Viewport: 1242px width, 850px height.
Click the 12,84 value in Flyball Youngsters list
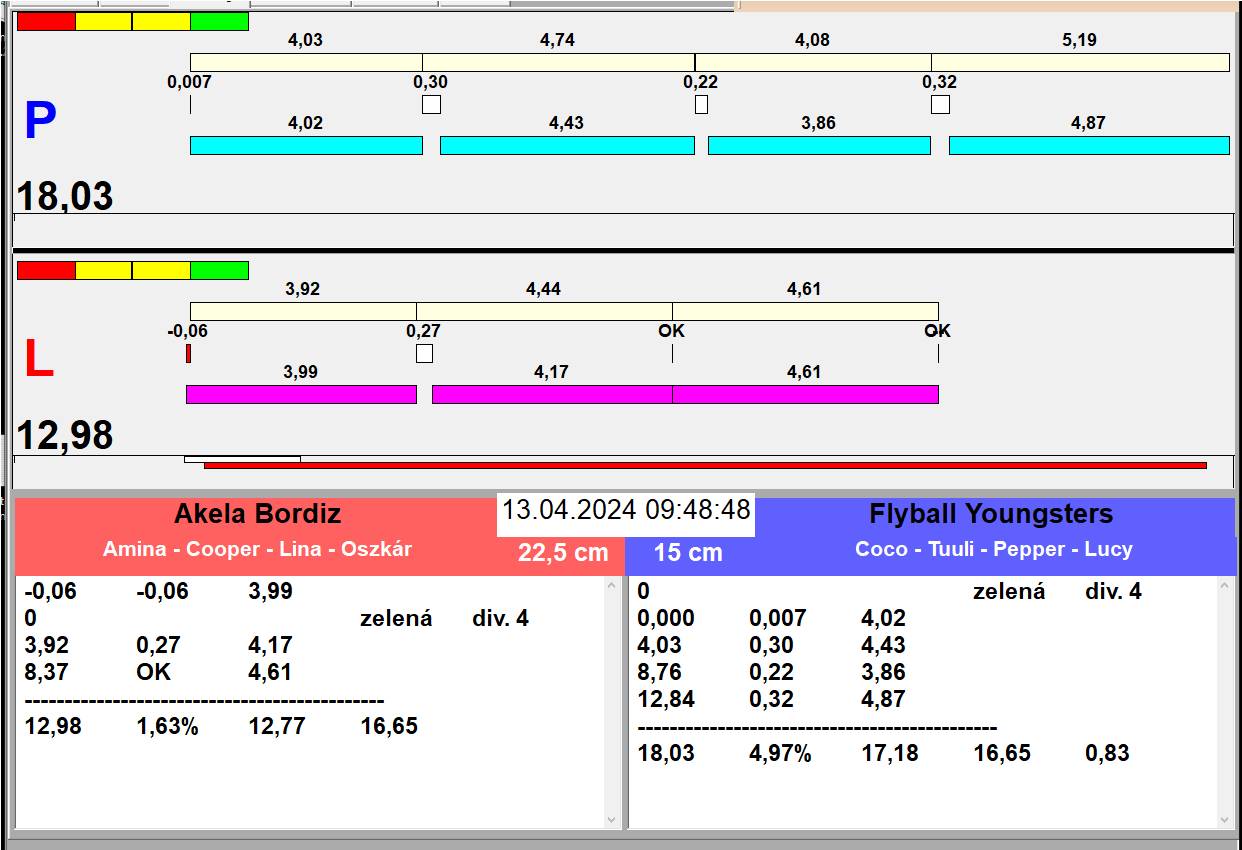click(666, 700)
